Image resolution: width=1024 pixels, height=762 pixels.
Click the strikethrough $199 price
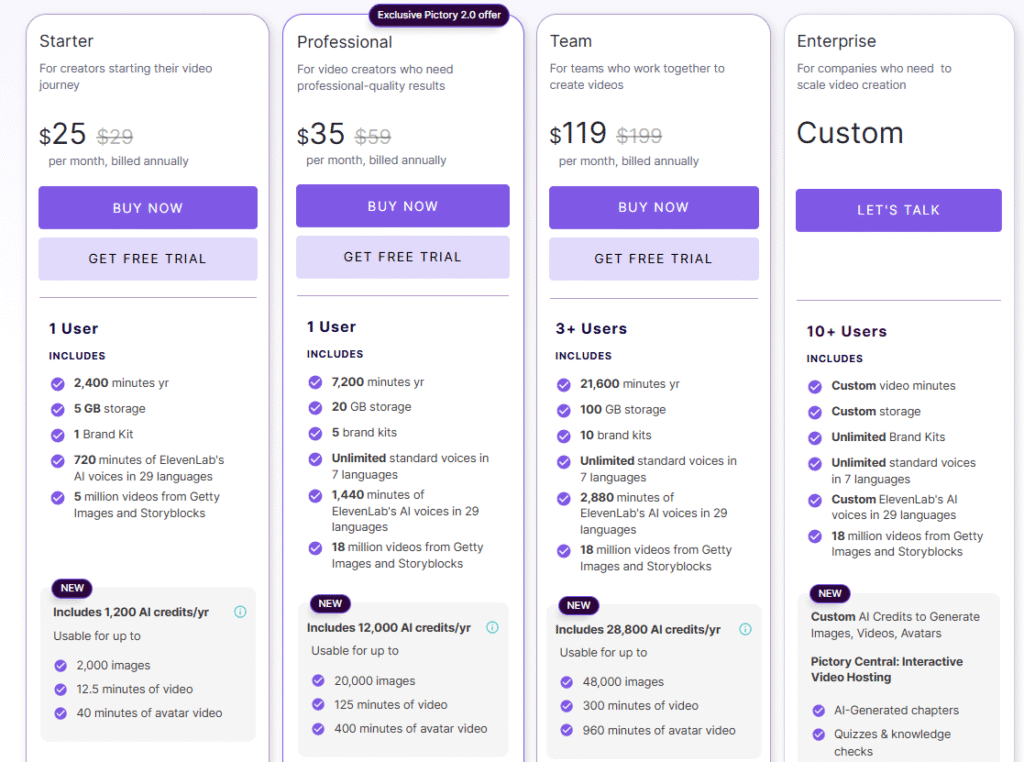click(639, 136)
